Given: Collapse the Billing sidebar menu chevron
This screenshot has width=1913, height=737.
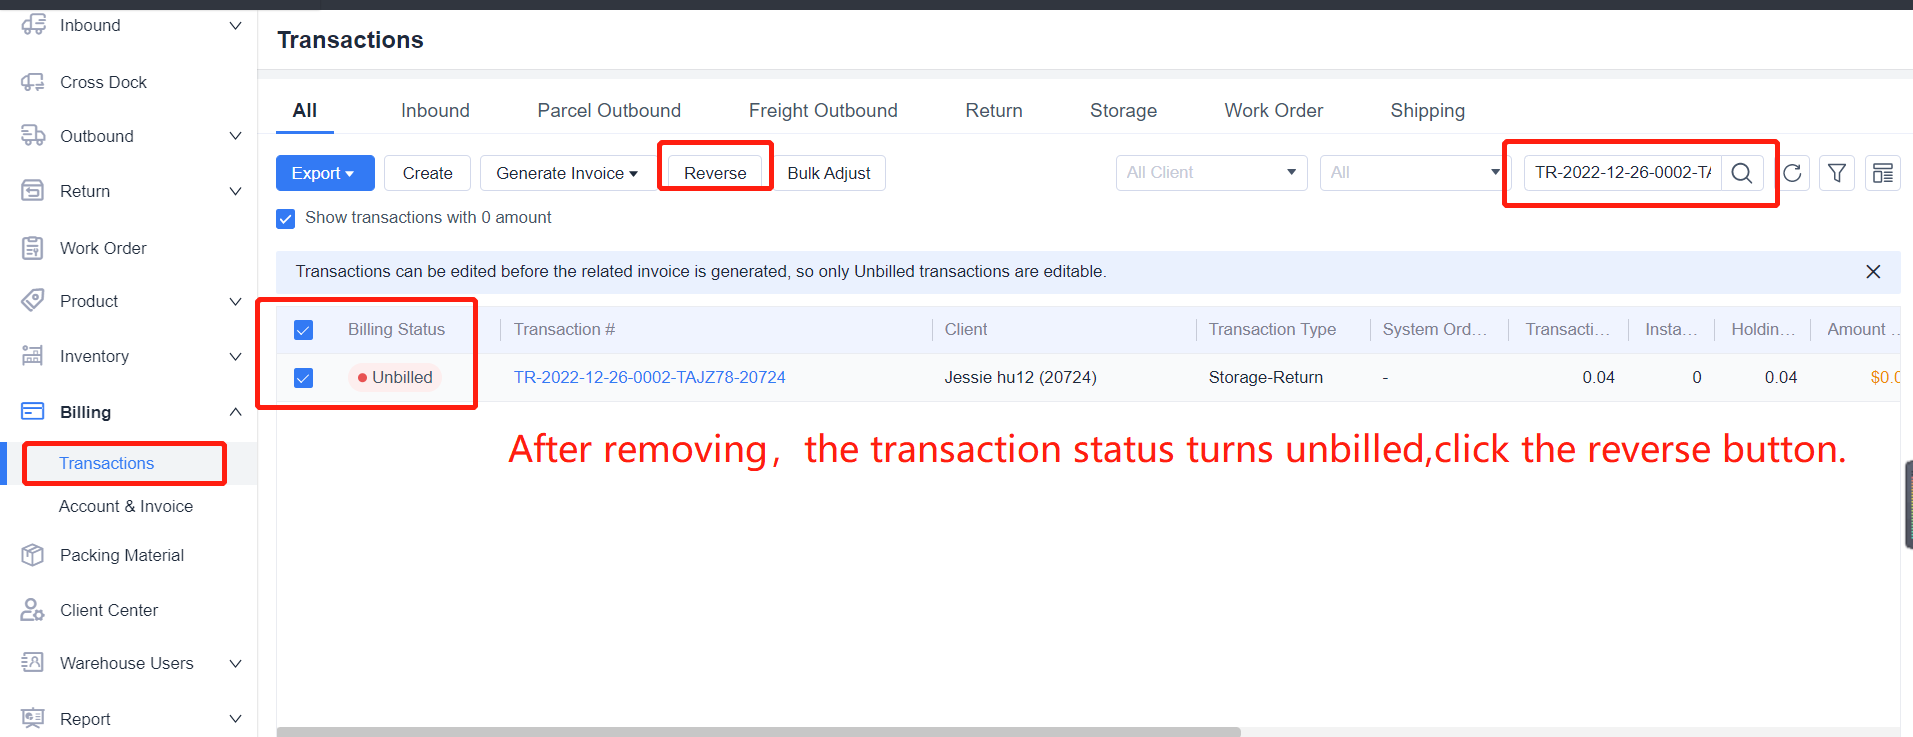Looking at the screenshot, I should [x=235, y=412].
